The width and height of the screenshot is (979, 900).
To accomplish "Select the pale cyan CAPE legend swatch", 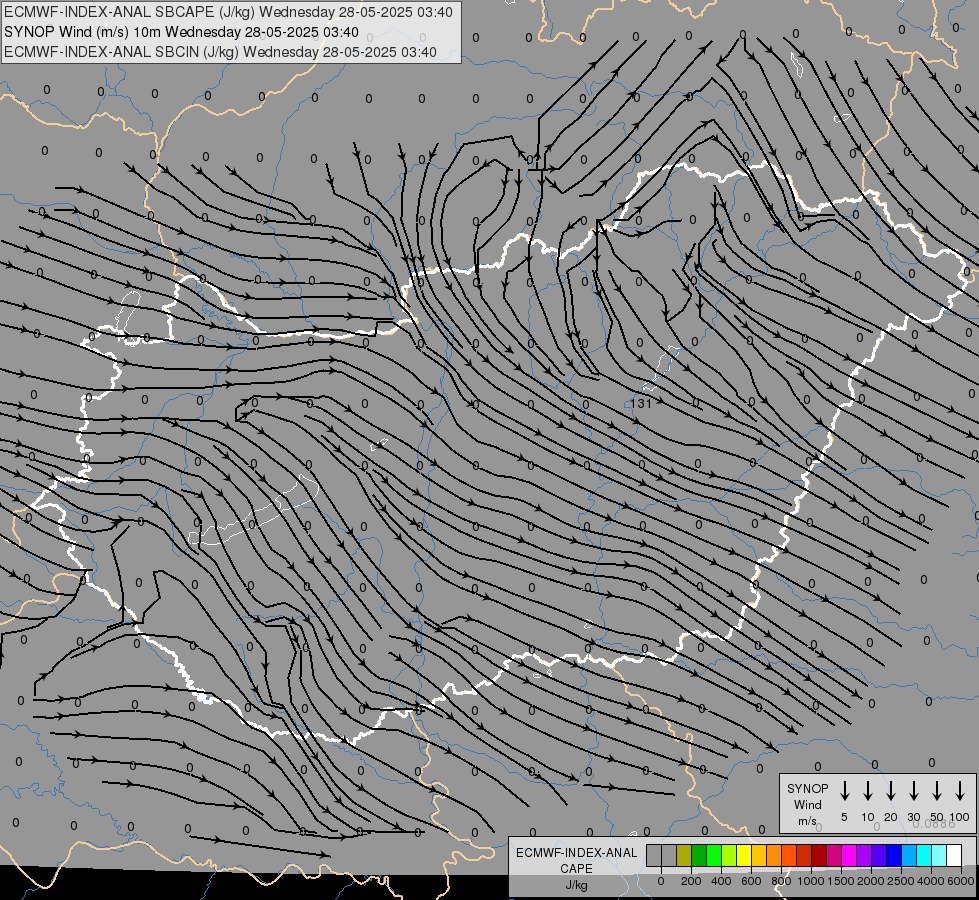I will (x=938, y=856).
